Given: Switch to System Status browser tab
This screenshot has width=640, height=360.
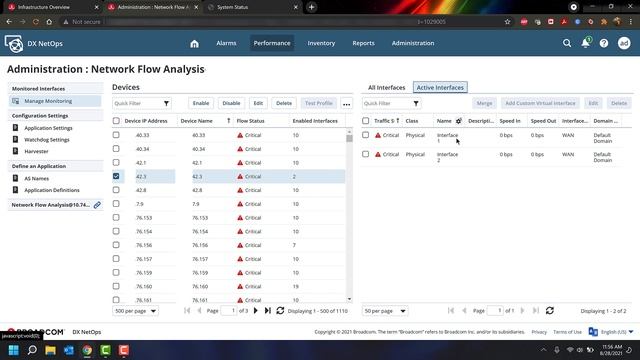Looking at the screenshot, I should click(x=253, y=7).
